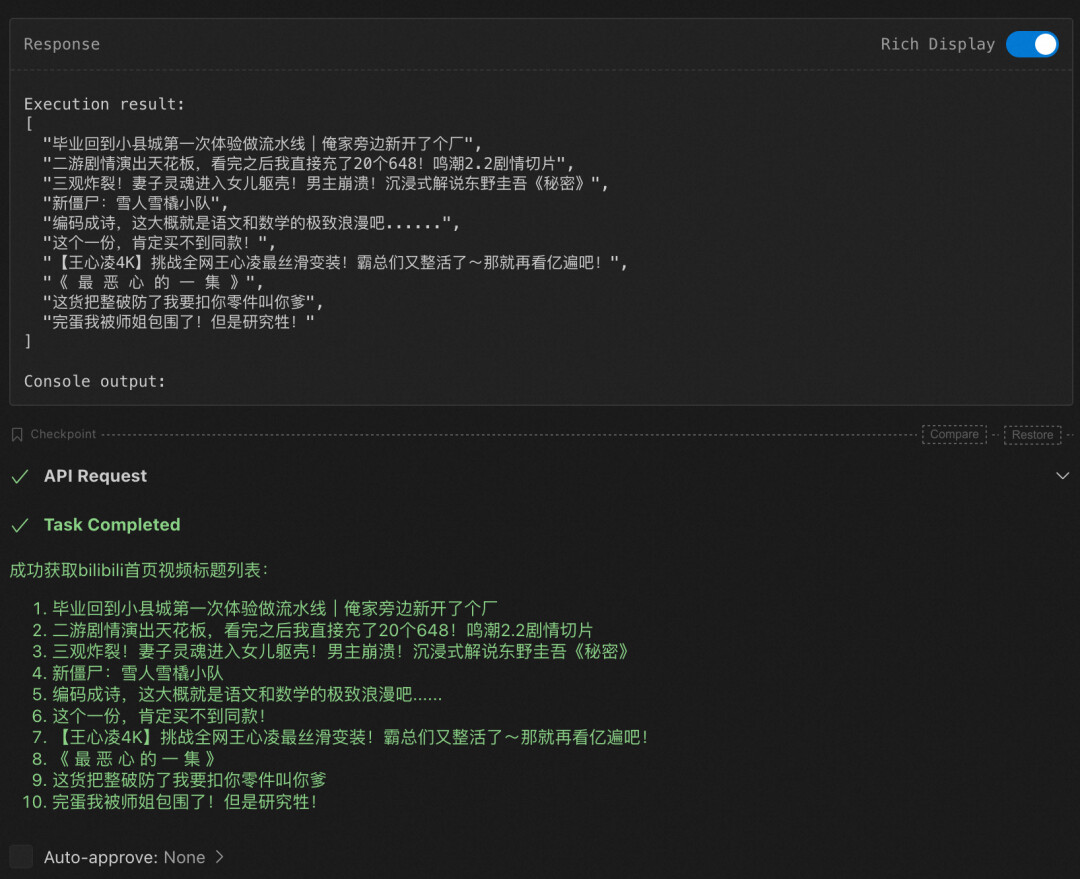Click the Checkpoint bookmark icon
The width and height of the screenshot is (1080, 879).
coord(17,434)
